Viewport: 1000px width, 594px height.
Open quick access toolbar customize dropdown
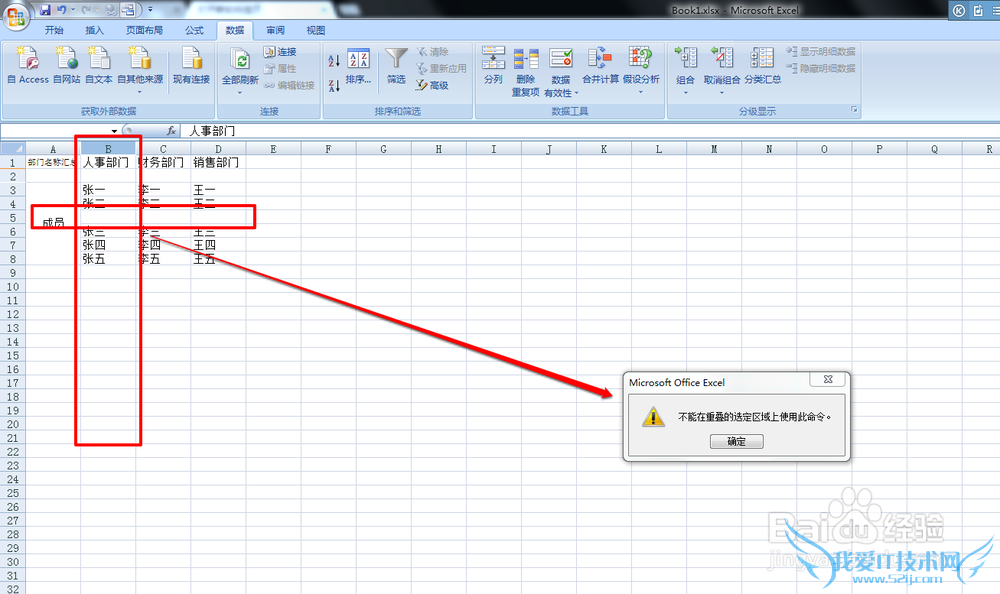[x=151, y=10]
